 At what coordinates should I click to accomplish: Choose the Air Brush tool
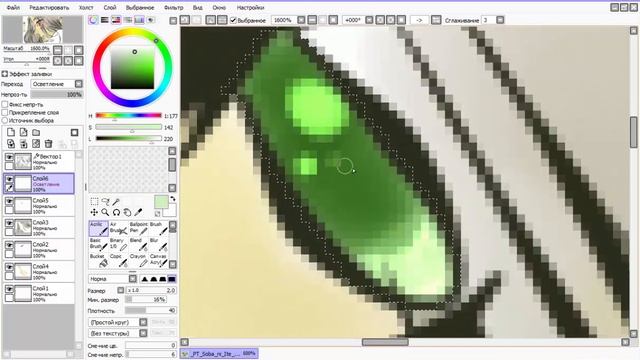tap(118, 229)
